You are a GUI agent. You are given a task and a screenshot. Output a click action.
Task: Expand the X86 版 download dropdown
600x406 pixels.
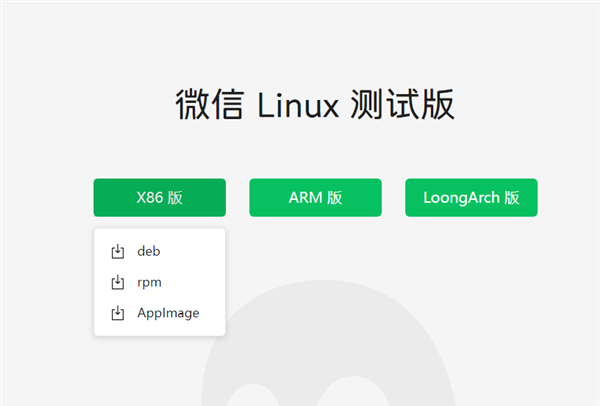tap(160, 198)
